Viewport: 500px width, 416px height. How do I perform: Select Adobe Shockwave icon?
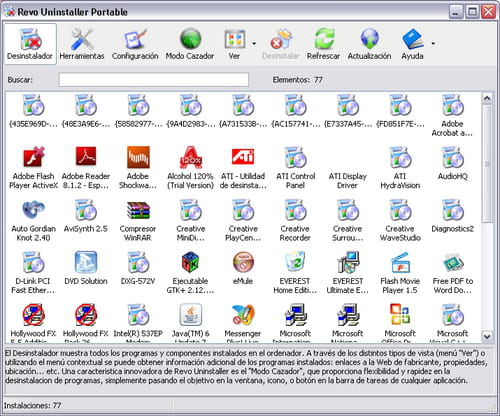(x=138, y=157)
